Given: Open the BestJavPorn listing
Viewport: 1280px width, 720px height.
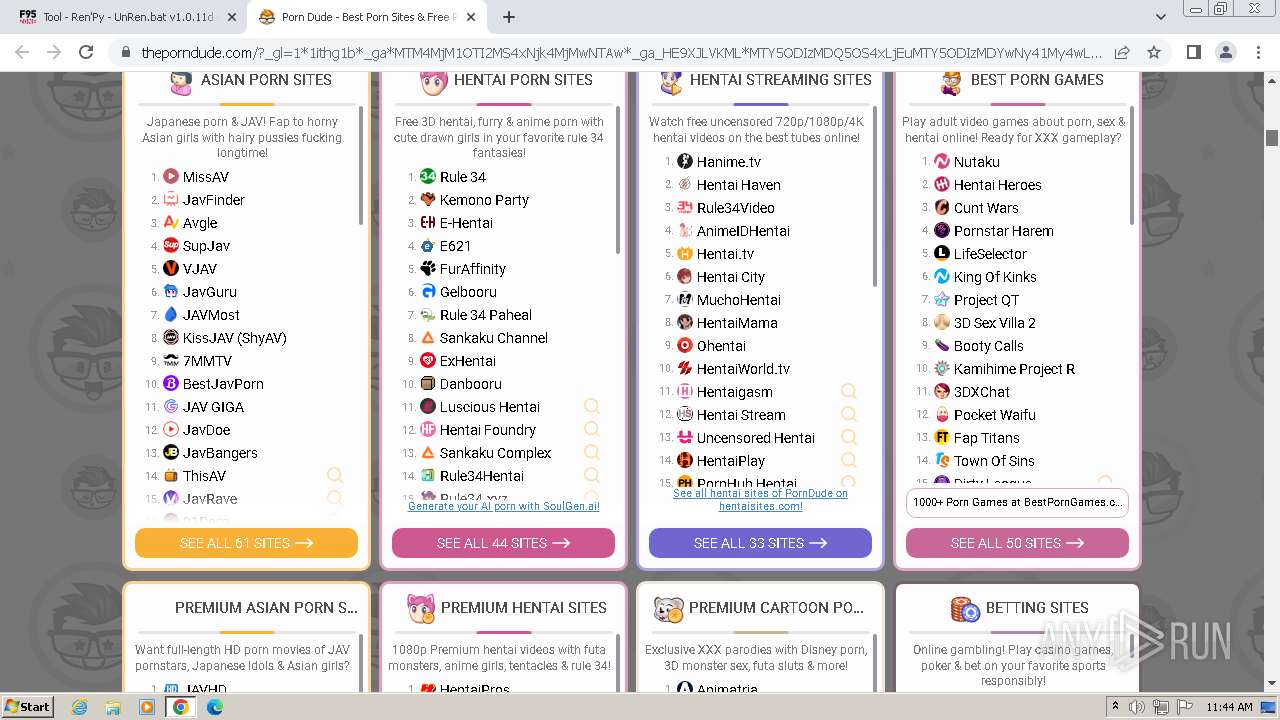Looking at the screenshot, I should [x=223, y=384].
